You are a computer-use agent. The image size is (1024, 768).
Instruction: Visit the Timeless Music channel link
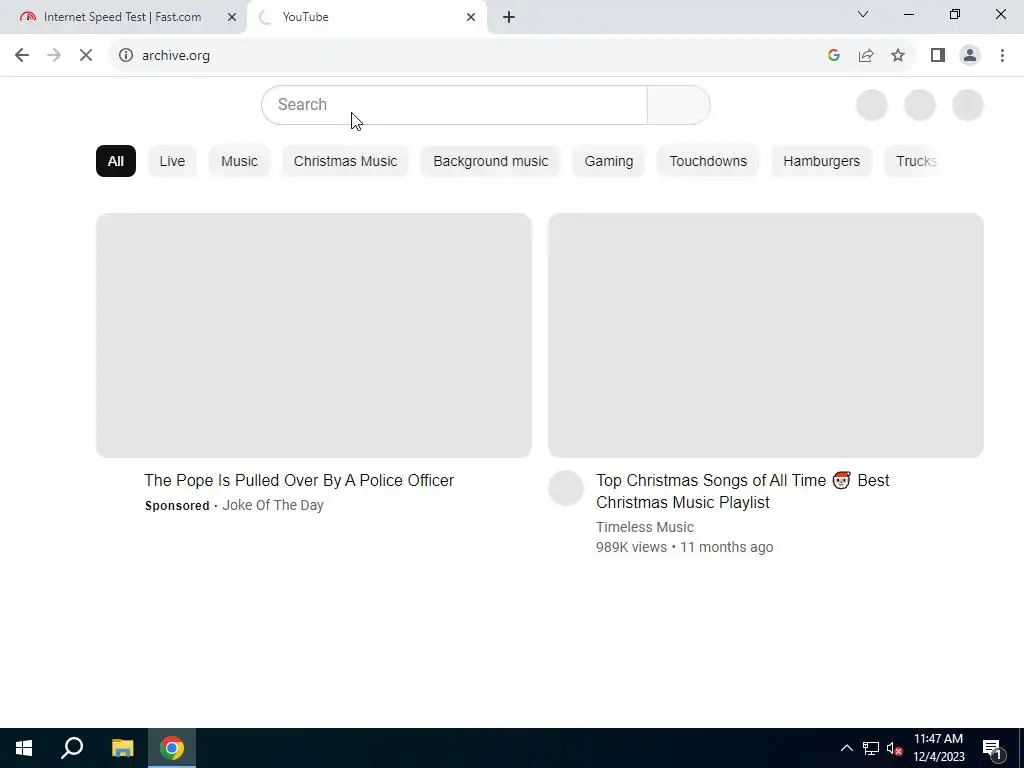(x=645, y=527)
